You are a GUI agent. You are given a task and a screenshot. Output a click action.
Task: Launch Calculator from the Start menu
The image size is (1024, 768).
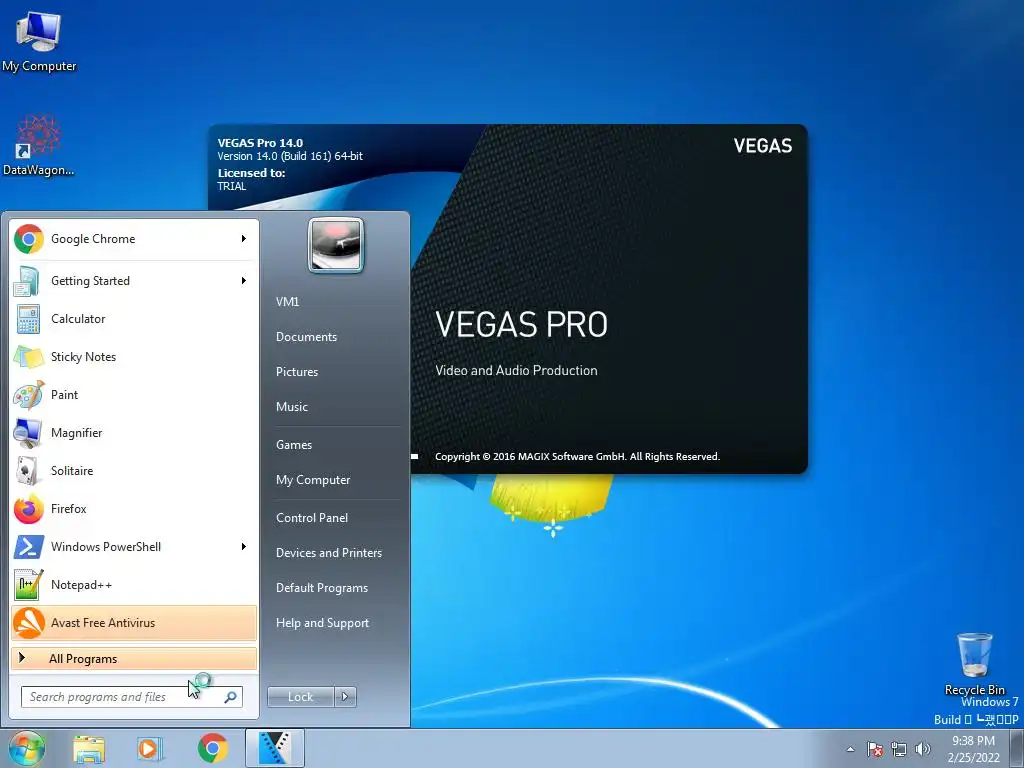(134, 319)
